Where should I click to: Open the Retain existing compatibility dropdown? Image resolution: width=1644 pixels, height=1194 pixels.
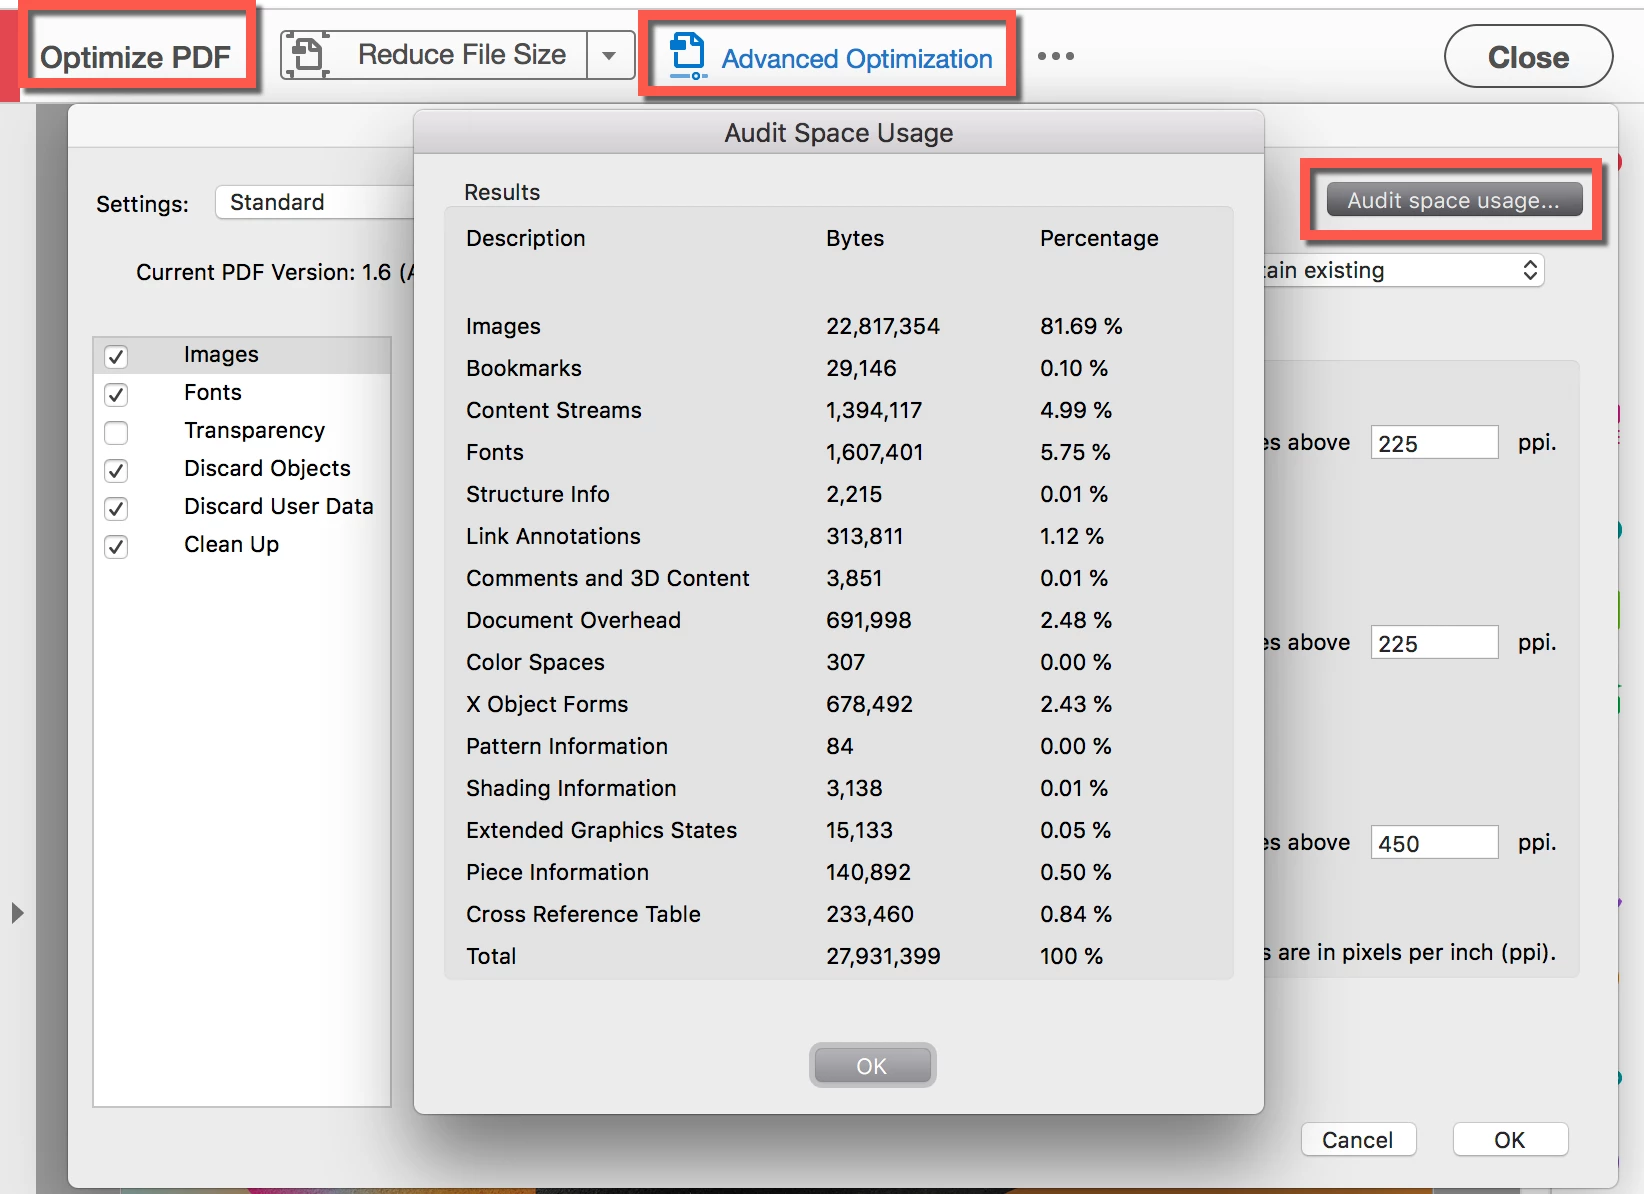[1404, 270]
